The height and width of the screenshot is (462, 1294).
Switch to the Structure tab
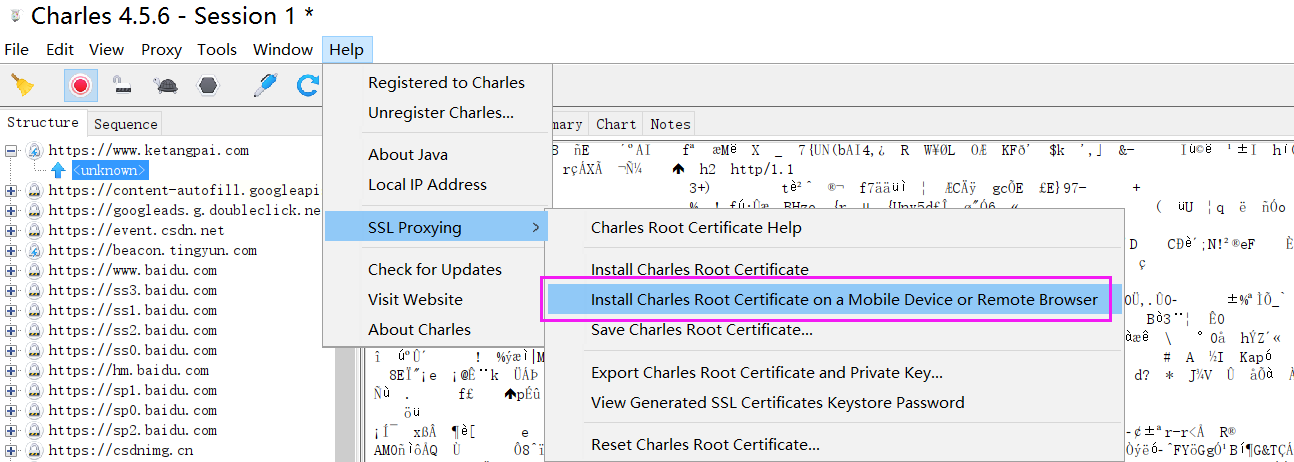[43, 122]
